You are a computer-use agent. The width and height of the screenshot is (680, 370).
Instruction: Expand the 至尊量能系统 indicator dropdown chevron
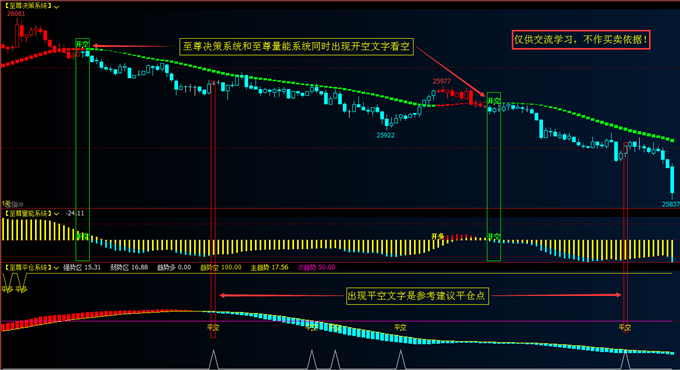(56, 213)
